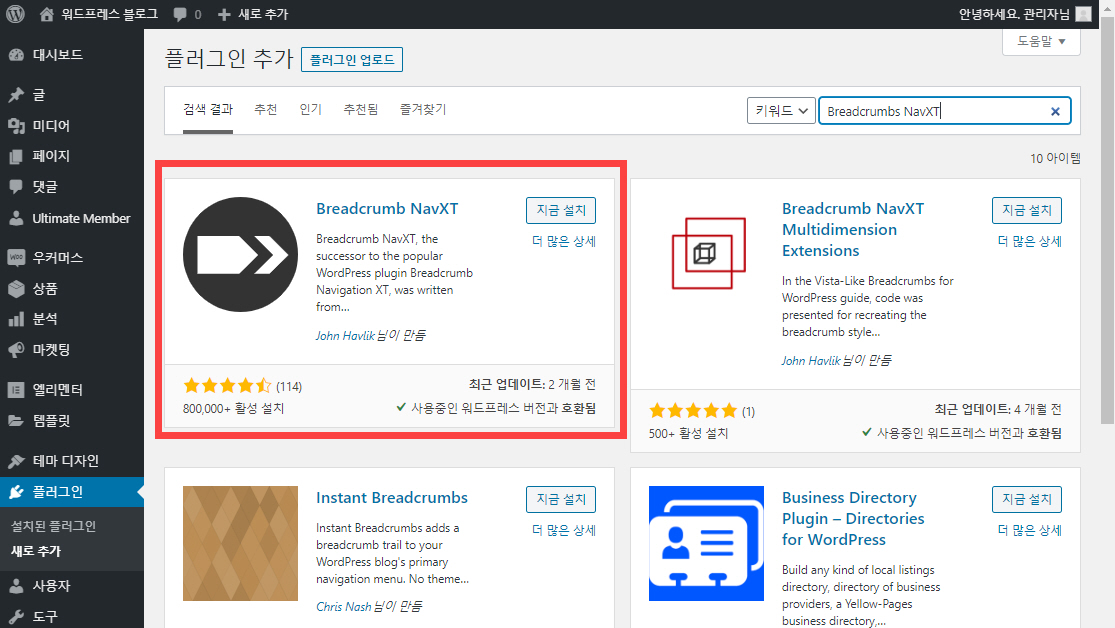Viewport: 1115px width, 628px height.
Task: Open the comments bubble icon in admin bar
Action: coord(180,14)
